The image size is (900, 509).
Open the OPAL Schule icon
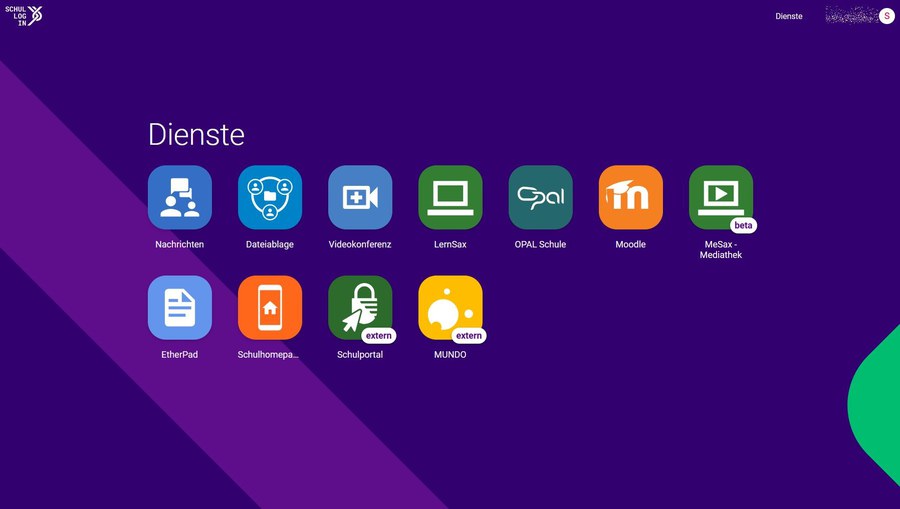[540, 197]
